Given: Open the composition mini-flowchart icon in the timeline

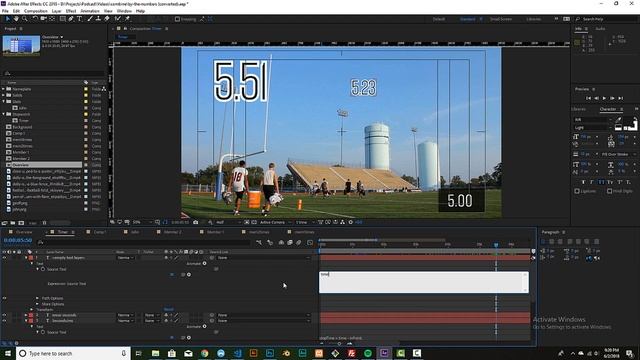Looking at the screenshot, I should (259, 242).
